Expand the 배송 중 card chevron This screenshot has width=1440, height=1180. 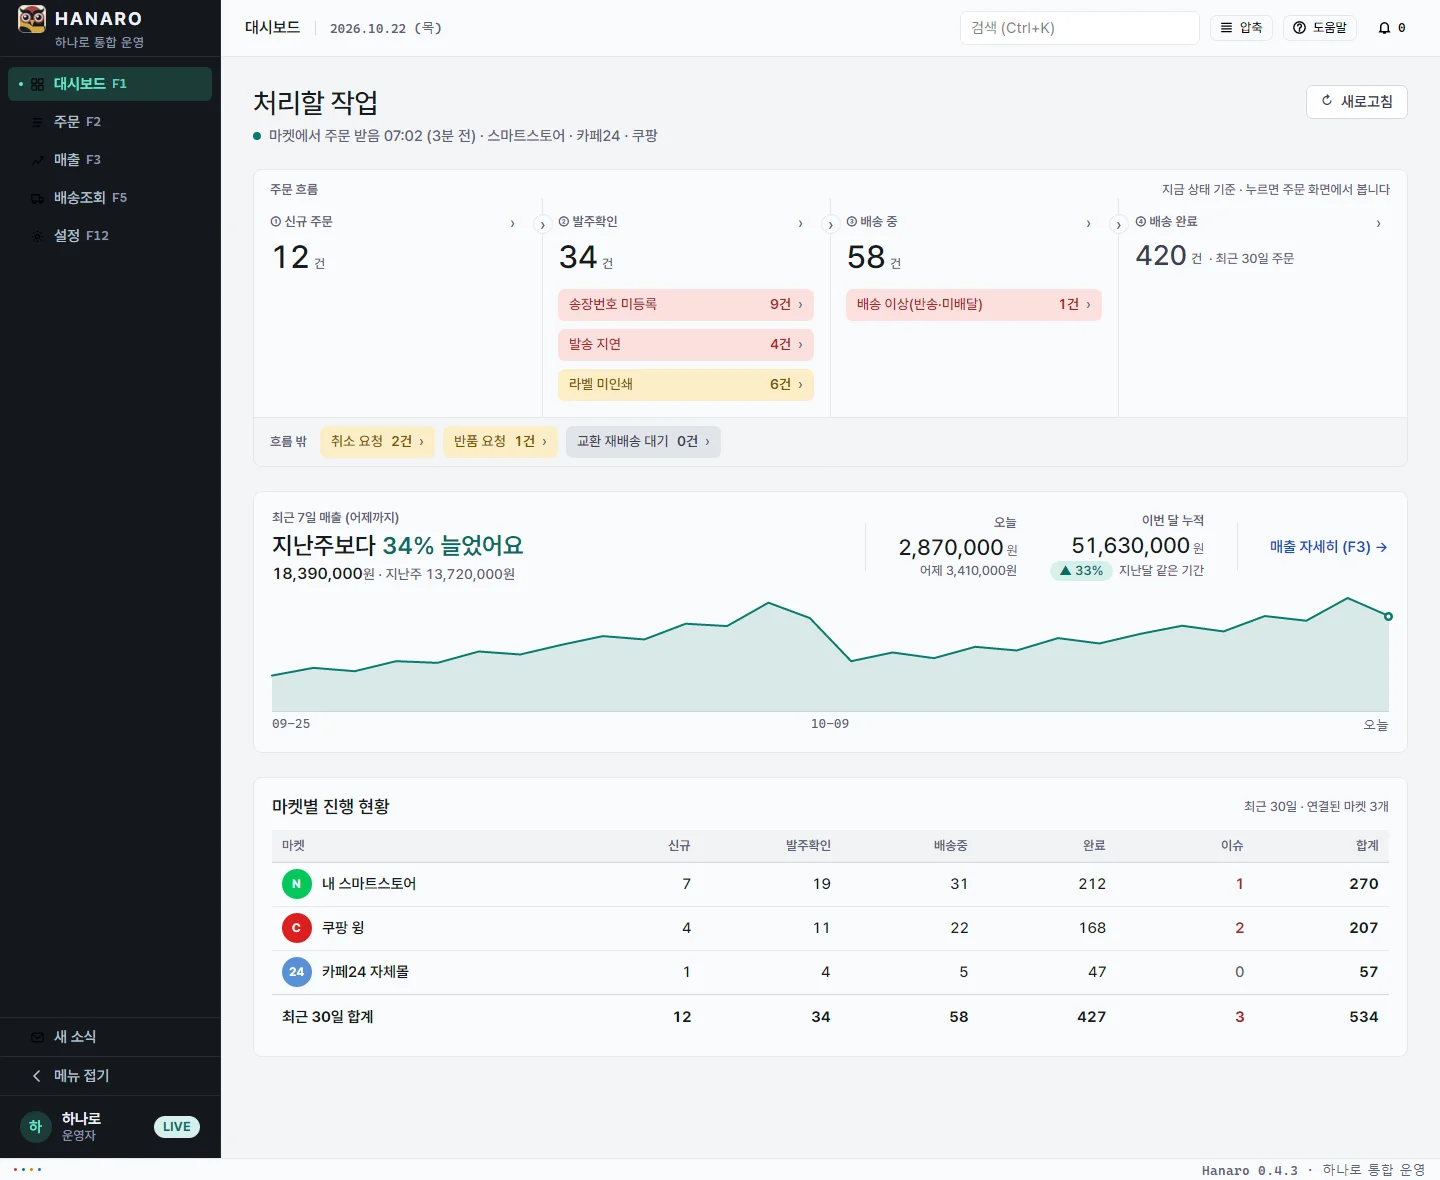[1089, 223]
